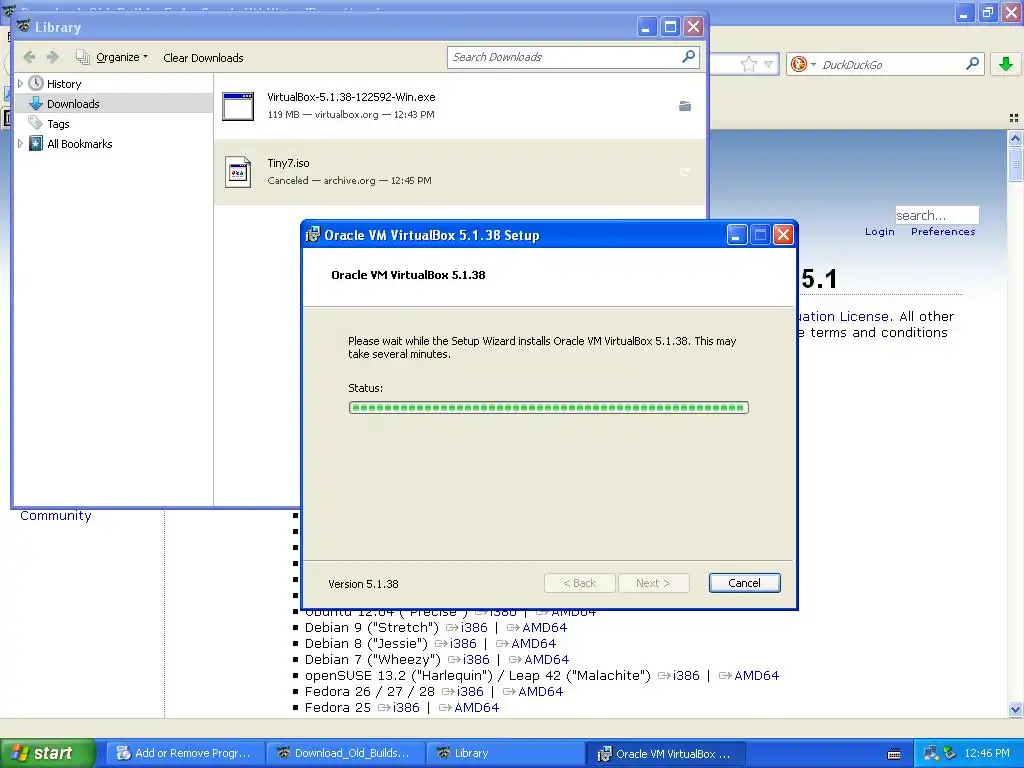This screenshot has height=768, width=1024.
Task: Open the Login link on the webpage
Action: 880,231
